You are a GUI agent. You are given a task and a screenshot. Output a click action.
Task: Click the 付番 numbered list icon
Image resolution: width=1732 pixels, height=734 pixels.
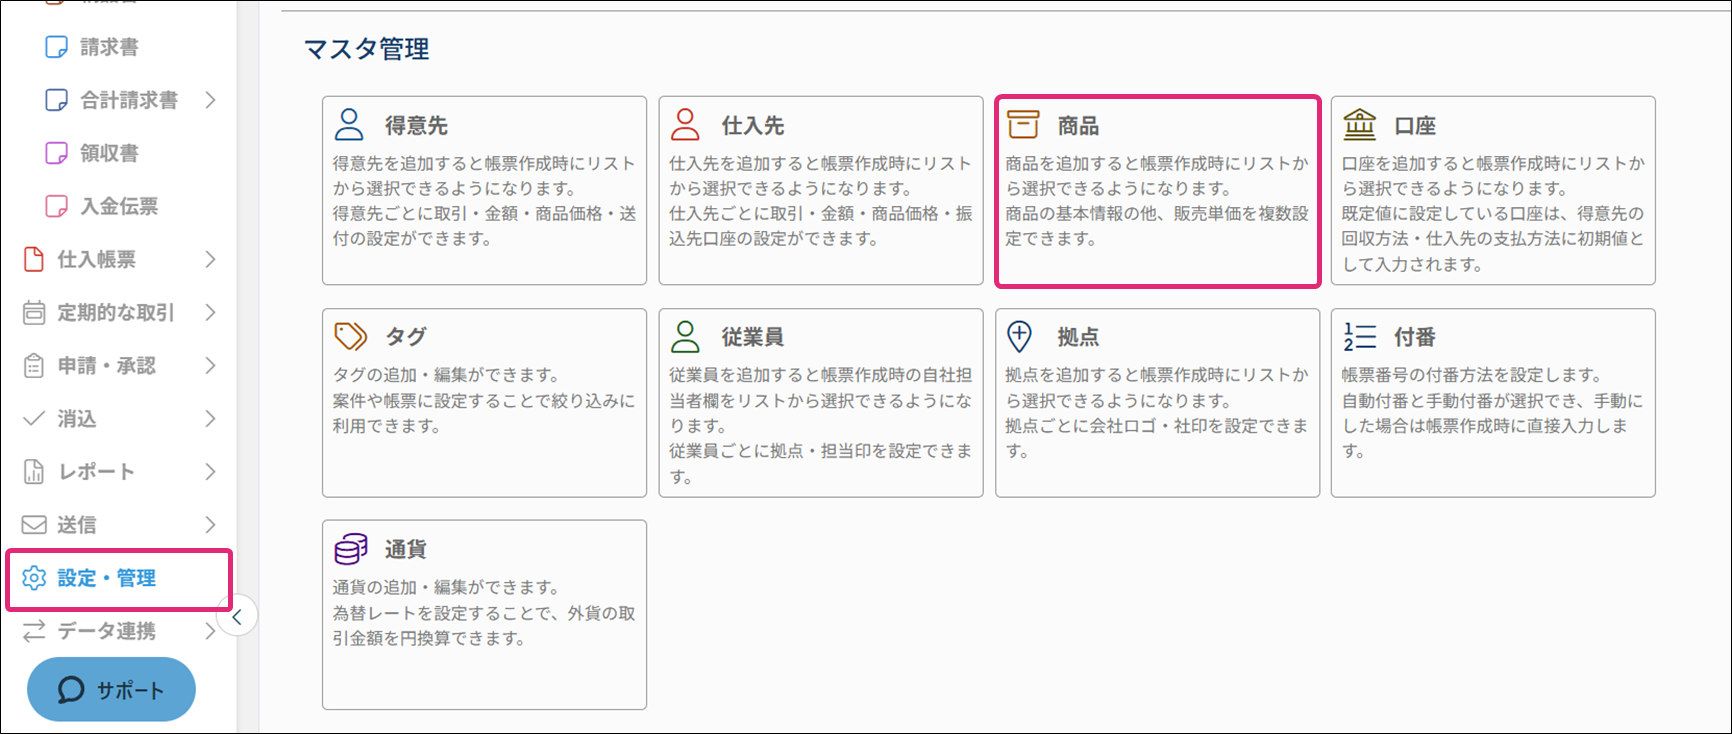(x=1359, y=337)
